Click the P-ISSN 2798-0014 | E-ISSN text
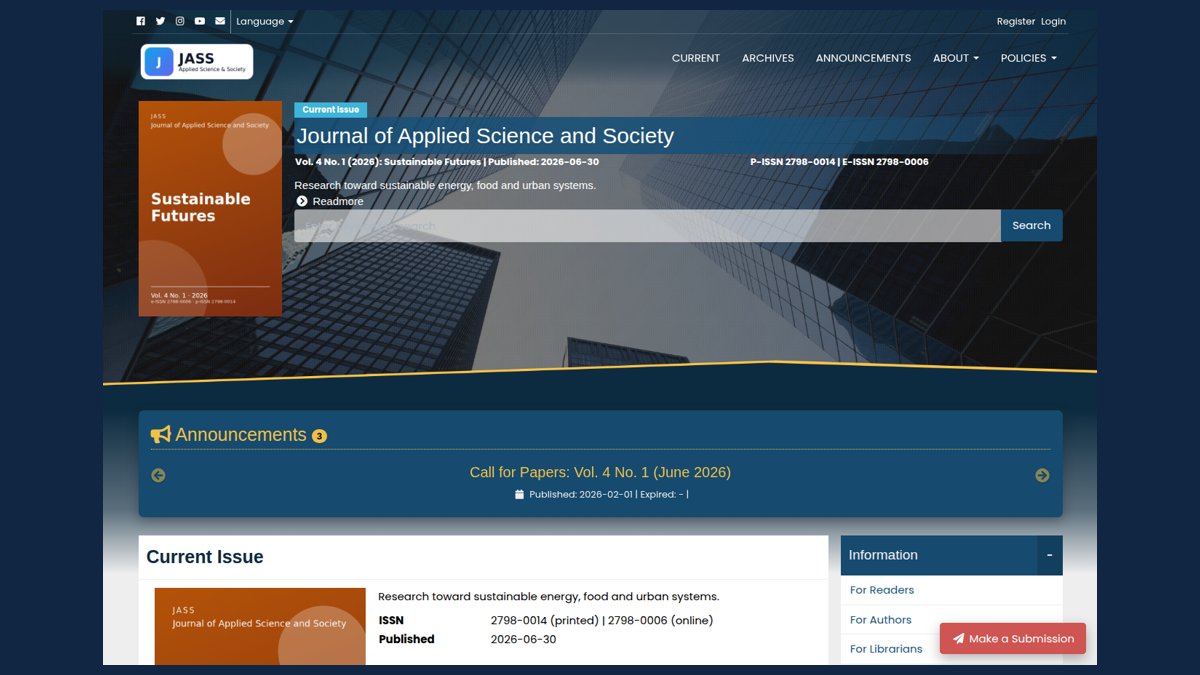The width and height of the screenshot is (1200, 675). [x=839, y=162]
